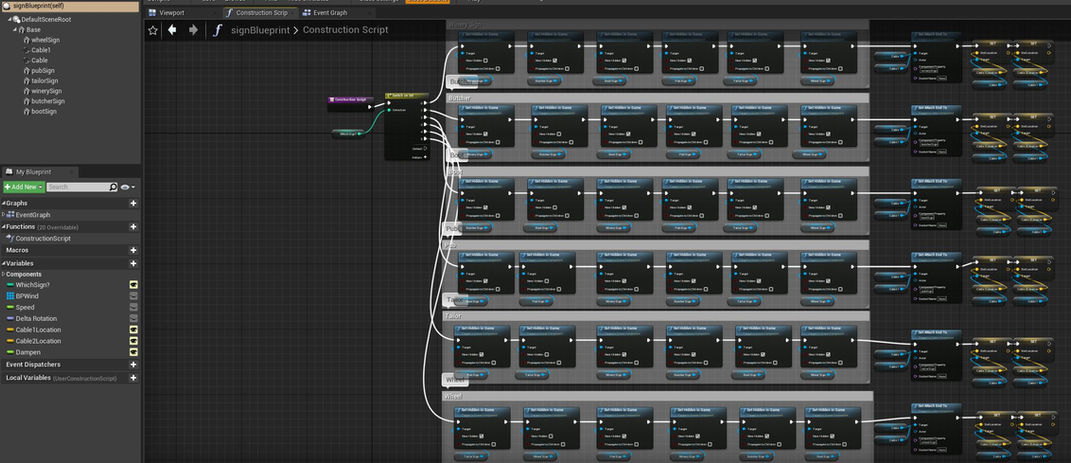The height and width of the screenshot is (463, 1071).
Task: Add a new variable via Variables plus icon
Action: 133,263
